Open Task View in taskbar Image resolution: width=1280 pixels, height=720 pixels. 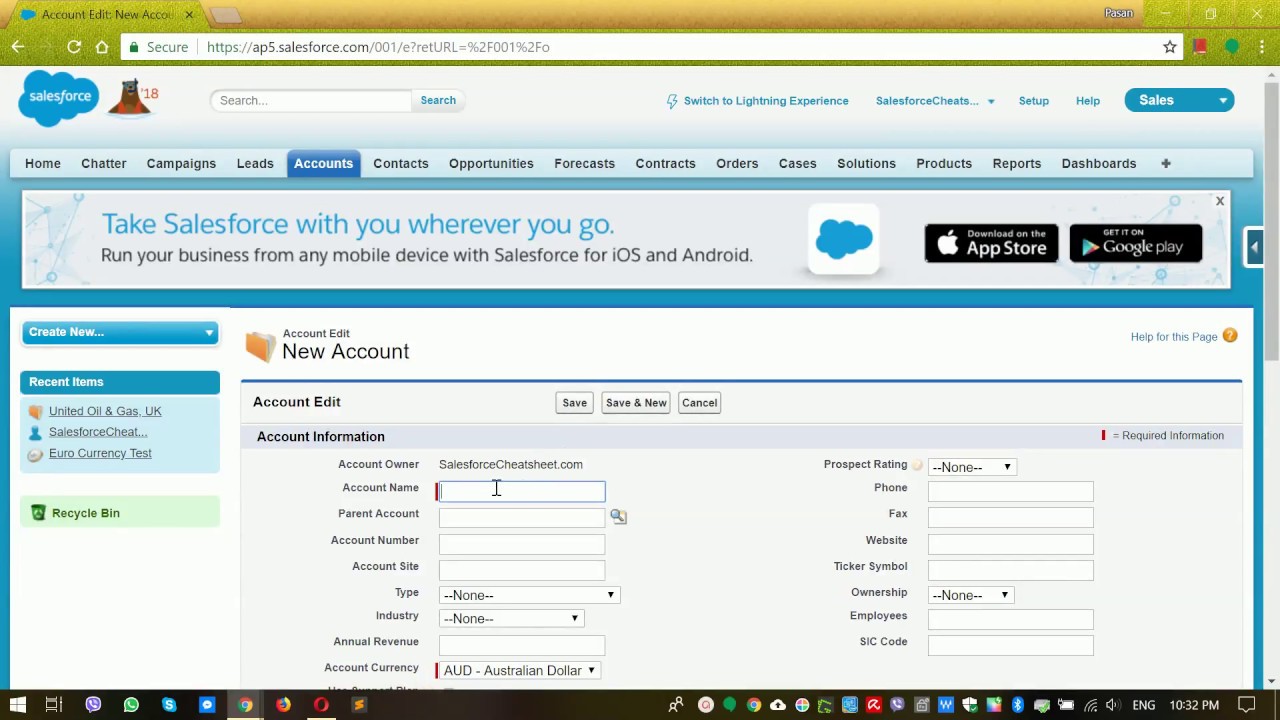54,705
